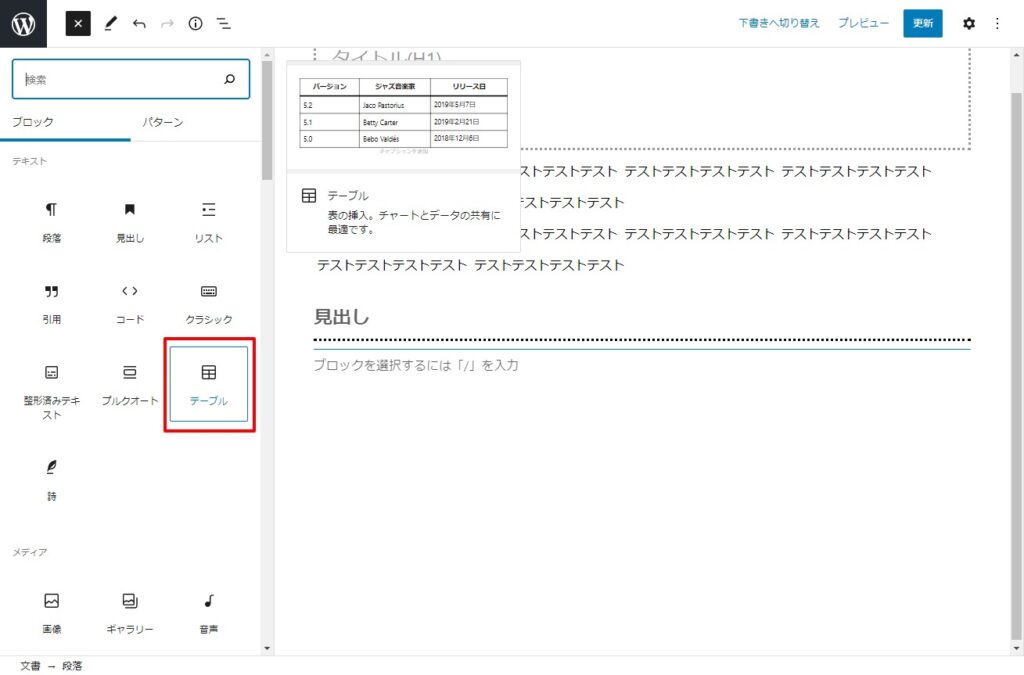Insert the Classic (クラシック) block
The image size is (1024, 675).
pyautogui.click(x=209, y=302)
